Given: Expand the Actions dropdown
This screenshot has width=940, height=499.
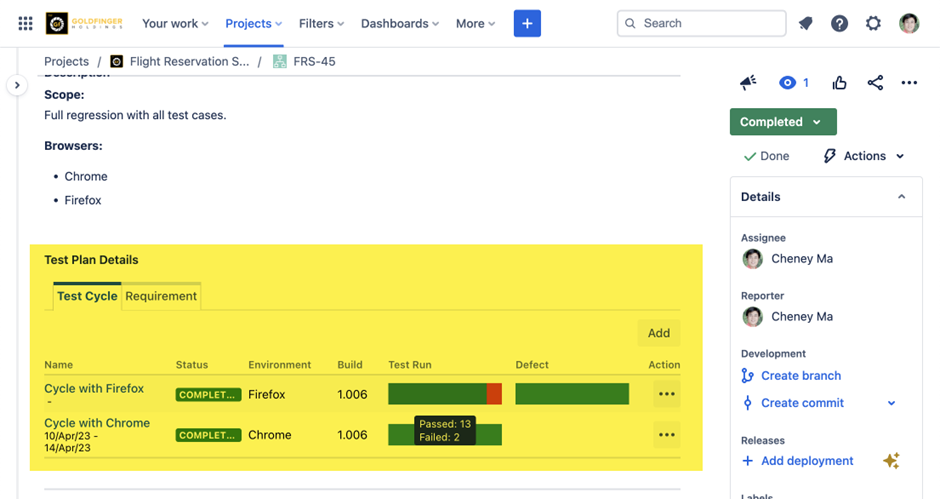Looking at the screenshot, I should tap(864, 156).
